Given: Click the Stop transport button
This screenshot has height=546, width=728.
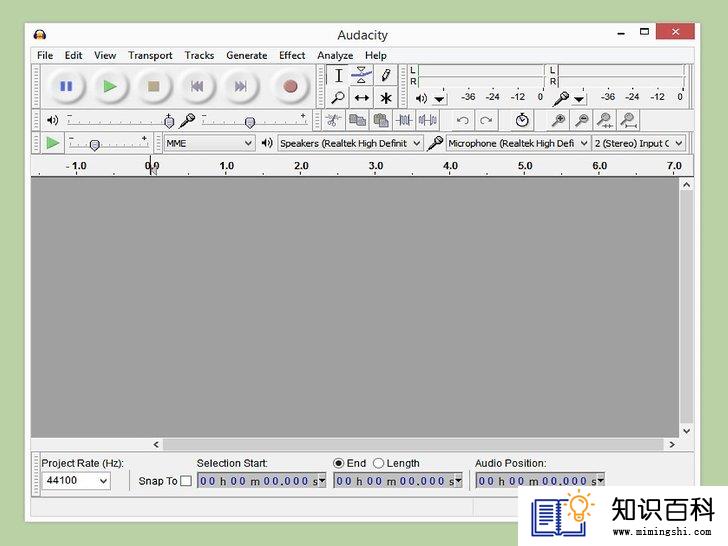Looking at the screenshot, I should click(x=154, y=86).
